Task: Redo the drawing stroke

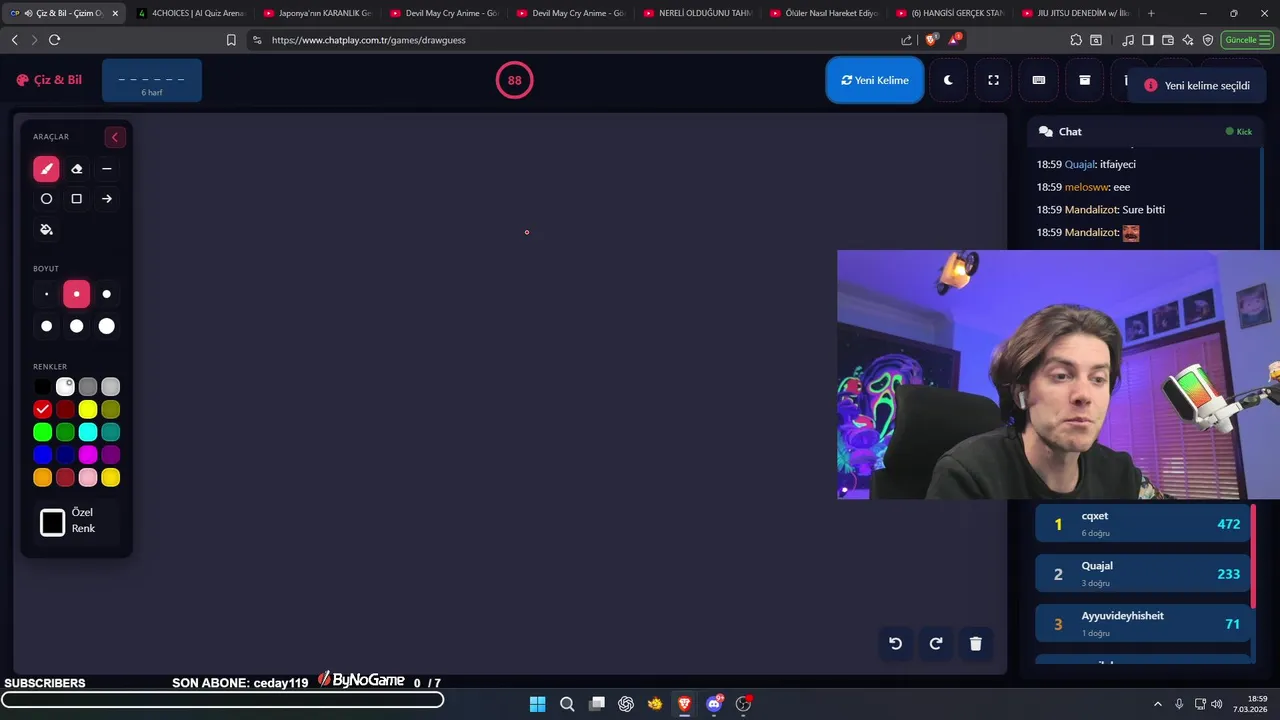Action: pos(936,644)
